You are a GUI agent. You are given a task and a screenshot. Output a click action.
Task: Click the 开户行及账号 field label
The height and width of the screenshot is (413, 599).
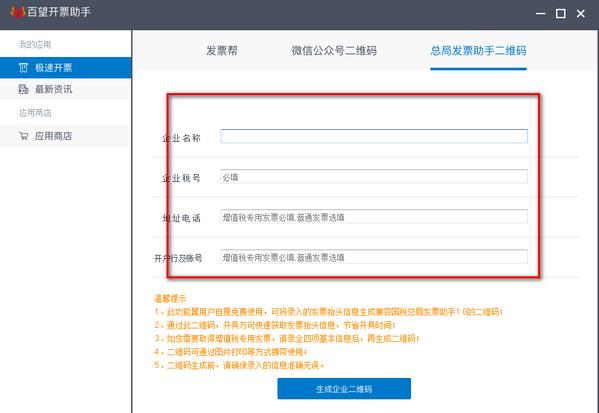(x=178, y=258)
